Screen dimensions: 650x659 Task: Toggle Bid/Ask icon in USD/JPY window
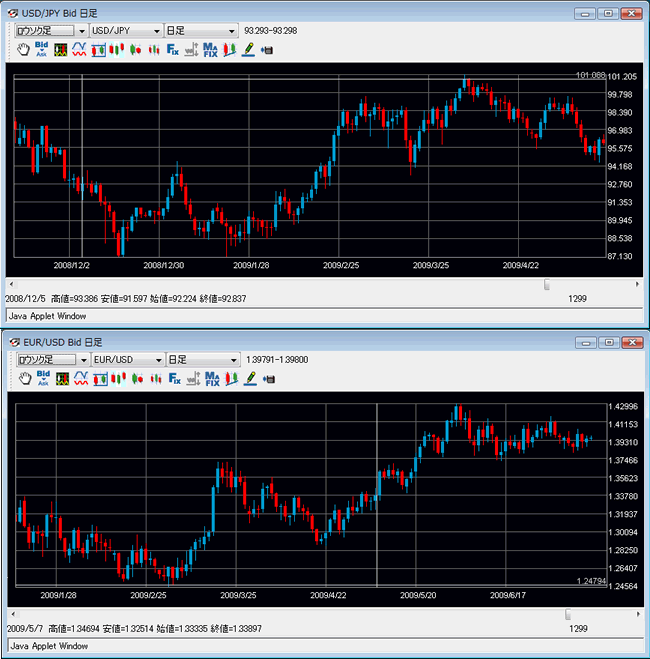[42, 49]
